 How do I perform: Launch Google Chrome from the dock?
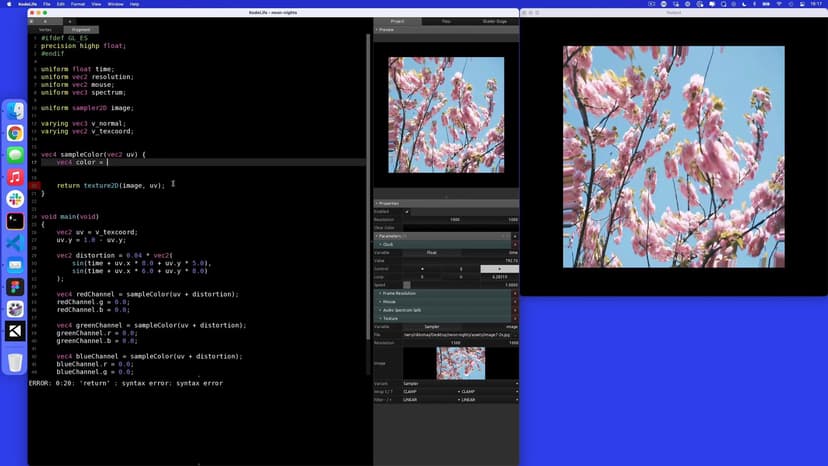[15, 133]
